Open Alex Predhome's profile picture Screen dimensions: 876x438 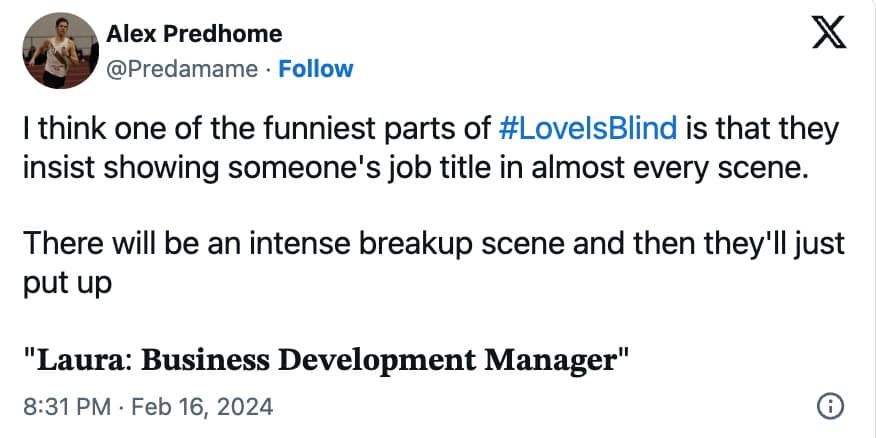(x=56, y=50)
